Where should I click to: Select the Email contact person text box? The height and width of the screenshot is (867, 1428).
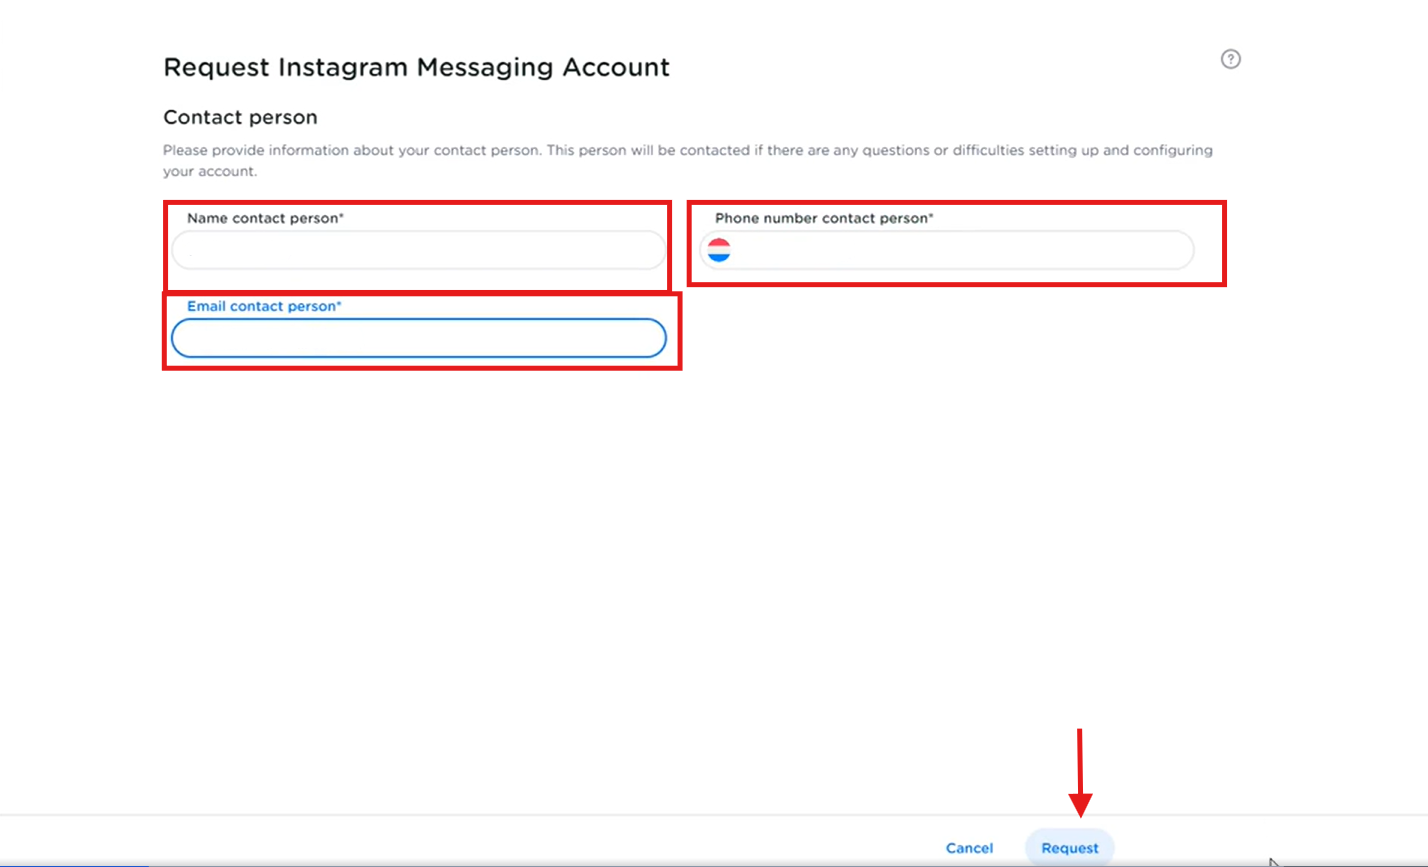point(418,339)
